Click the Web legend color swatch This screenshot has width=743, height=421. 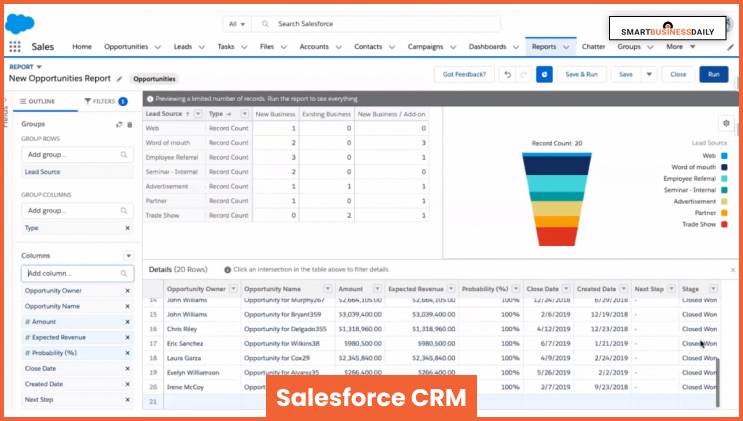pos(724,156)
